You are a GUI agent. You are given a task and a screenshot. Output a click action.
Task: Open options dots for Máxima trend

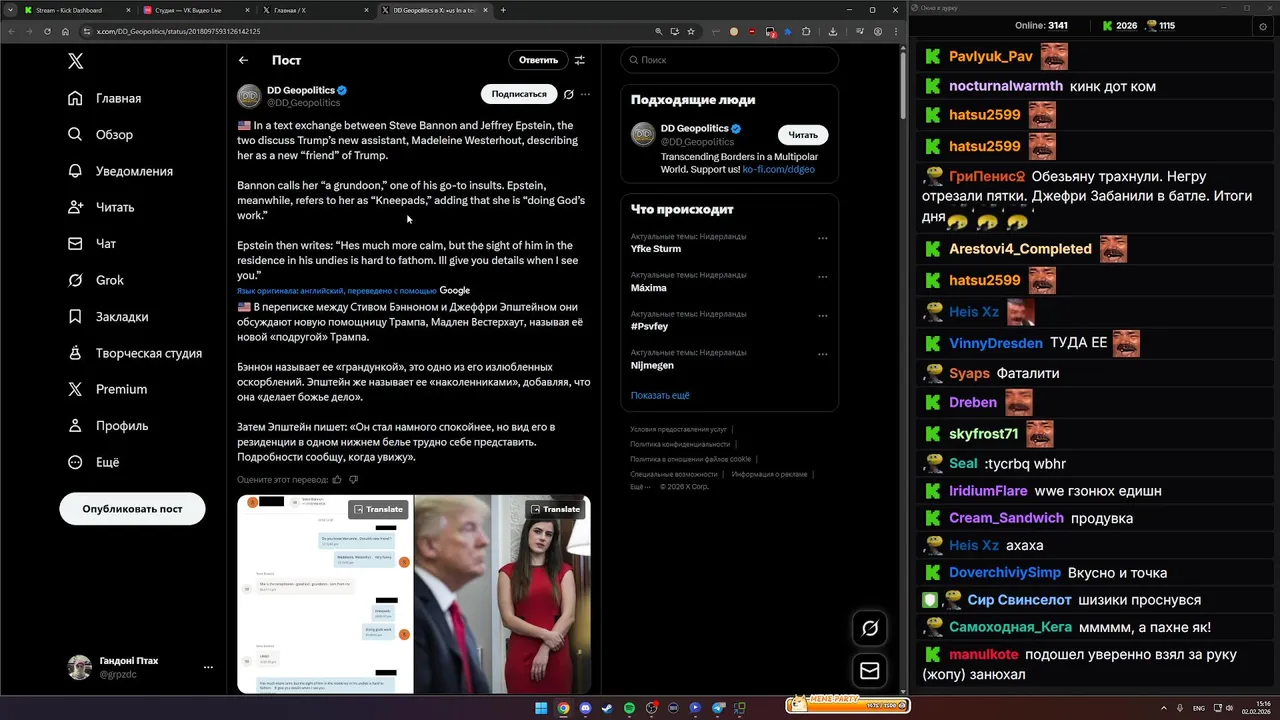tap(823, 277)
